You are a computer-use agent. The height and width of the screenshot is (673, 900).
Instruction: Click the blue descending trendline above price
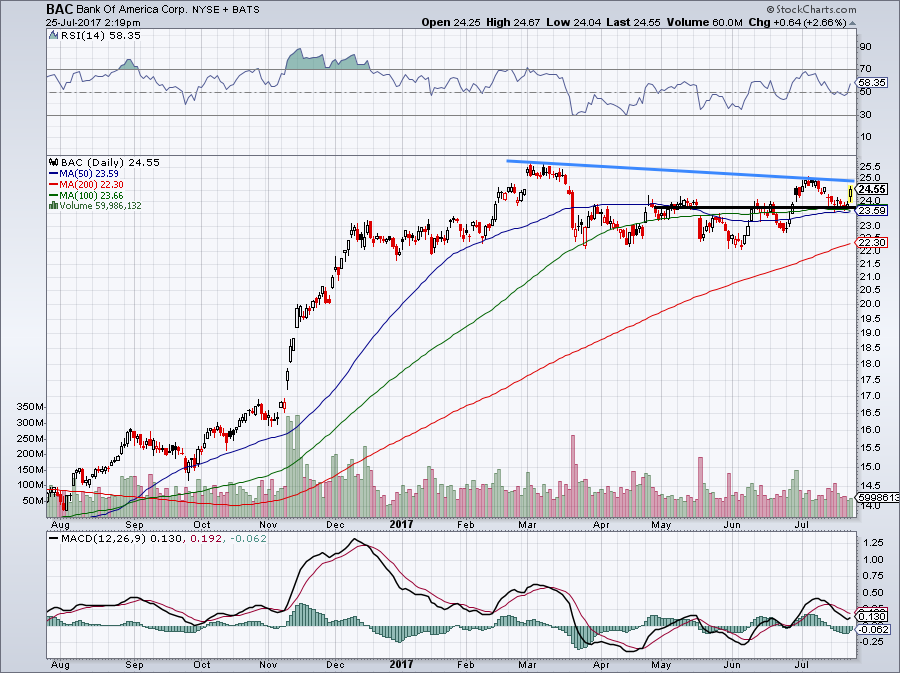(x=680, y=171)
